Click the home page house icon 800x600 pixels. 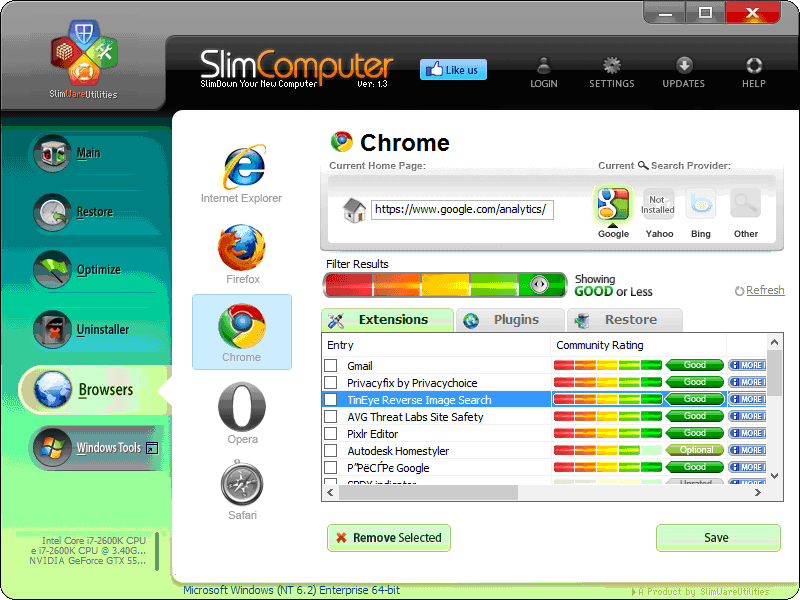354,210
